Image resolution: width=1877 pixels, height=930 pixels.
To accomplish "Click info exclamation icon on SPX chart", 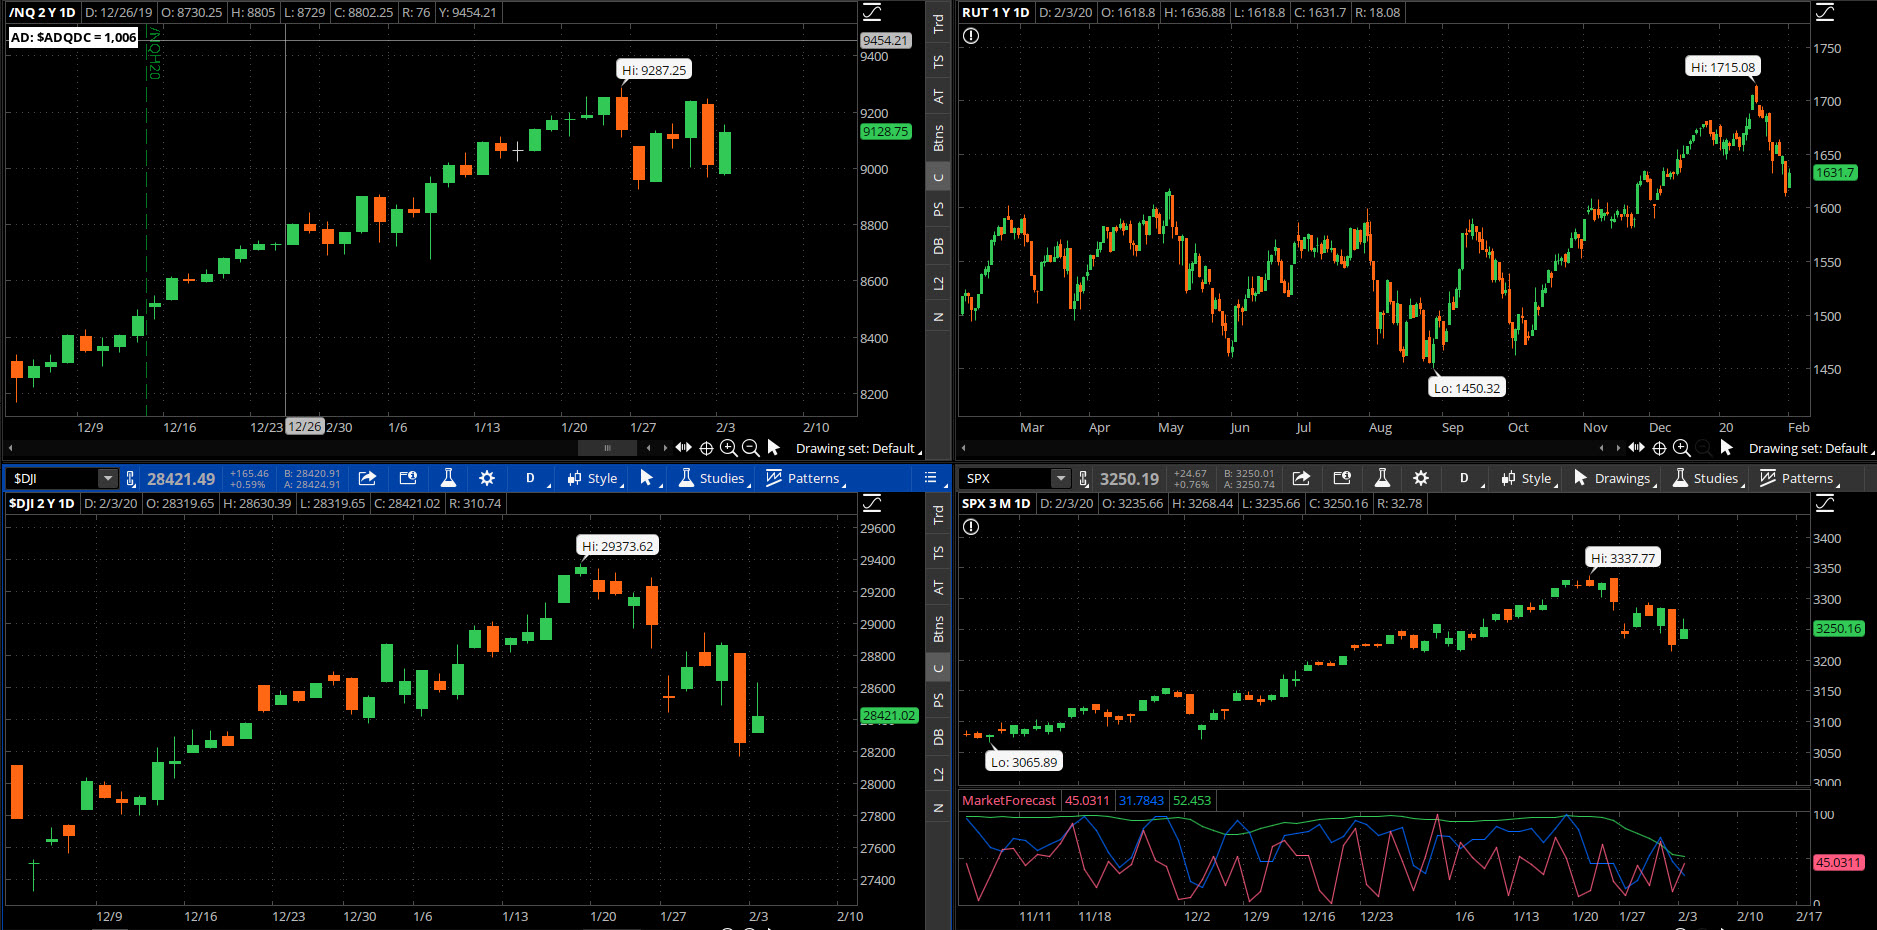I will coord(971,527).
